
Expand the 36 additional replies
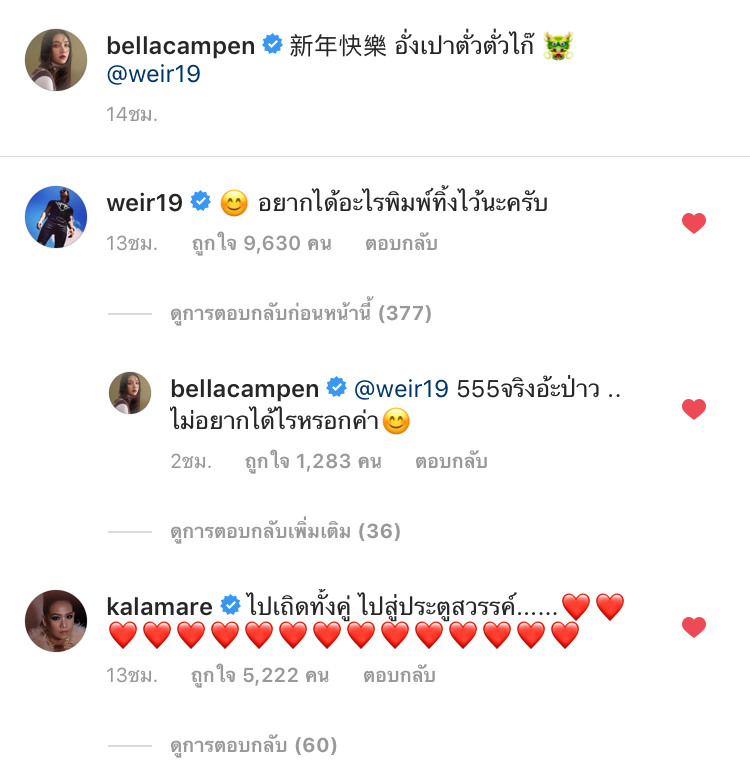[x=285, y=531]
